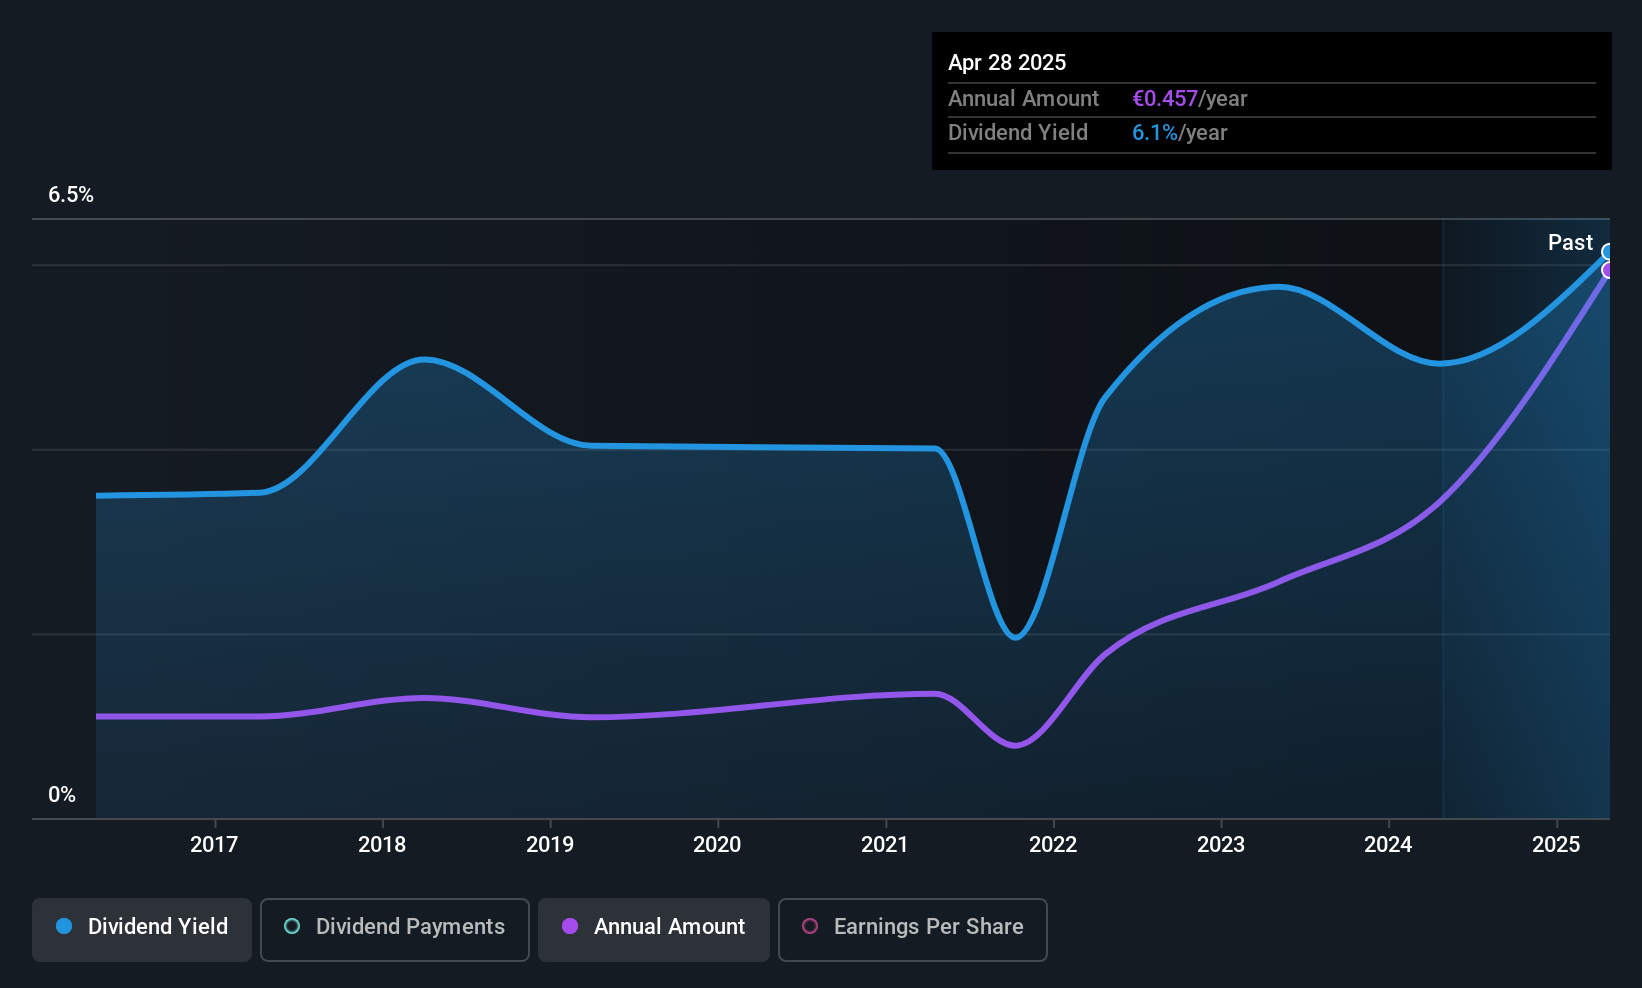Expand the Apr 28 2025 tooltip panel
This screenshot has height=988, width=1642.
pos(1270,100)
